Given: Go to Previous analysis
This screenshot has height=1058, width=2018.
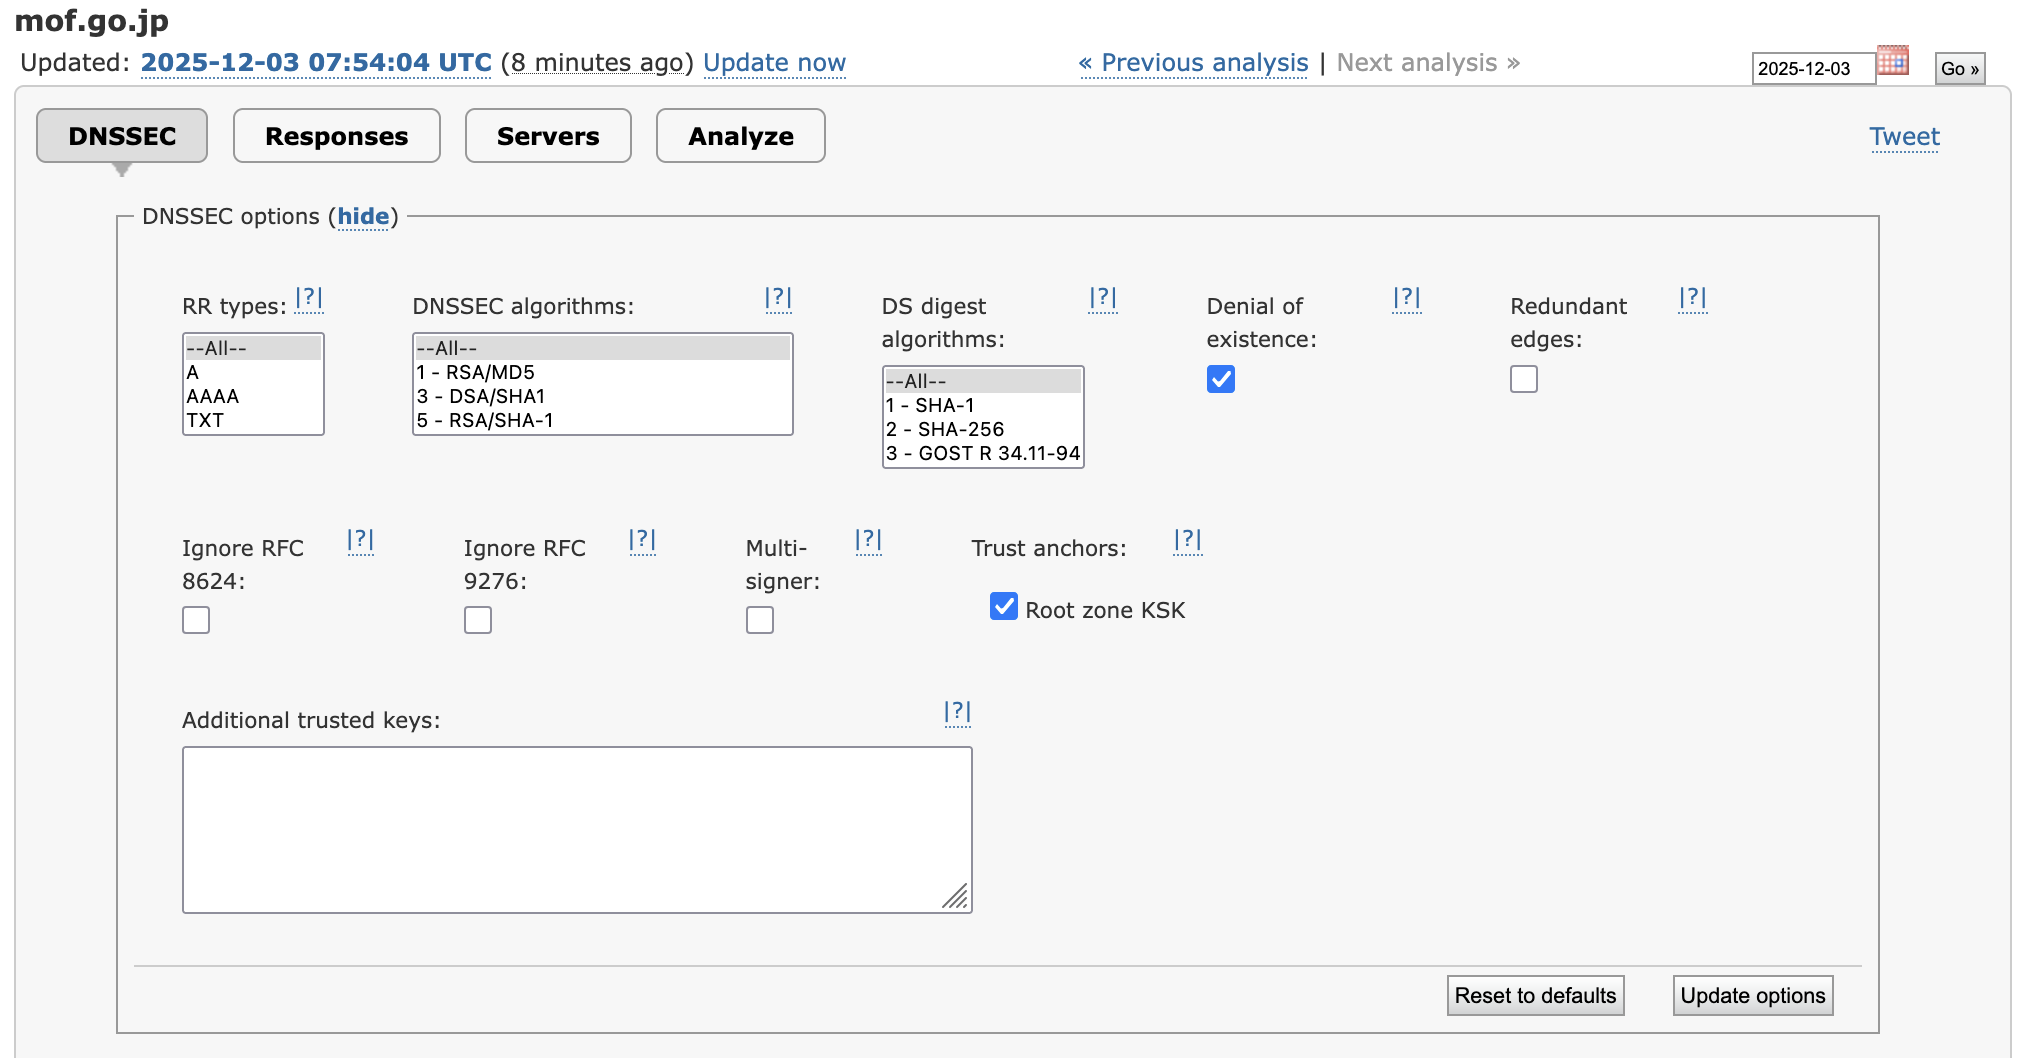Looking at the screenshot, I should (x=1194, y=63).
